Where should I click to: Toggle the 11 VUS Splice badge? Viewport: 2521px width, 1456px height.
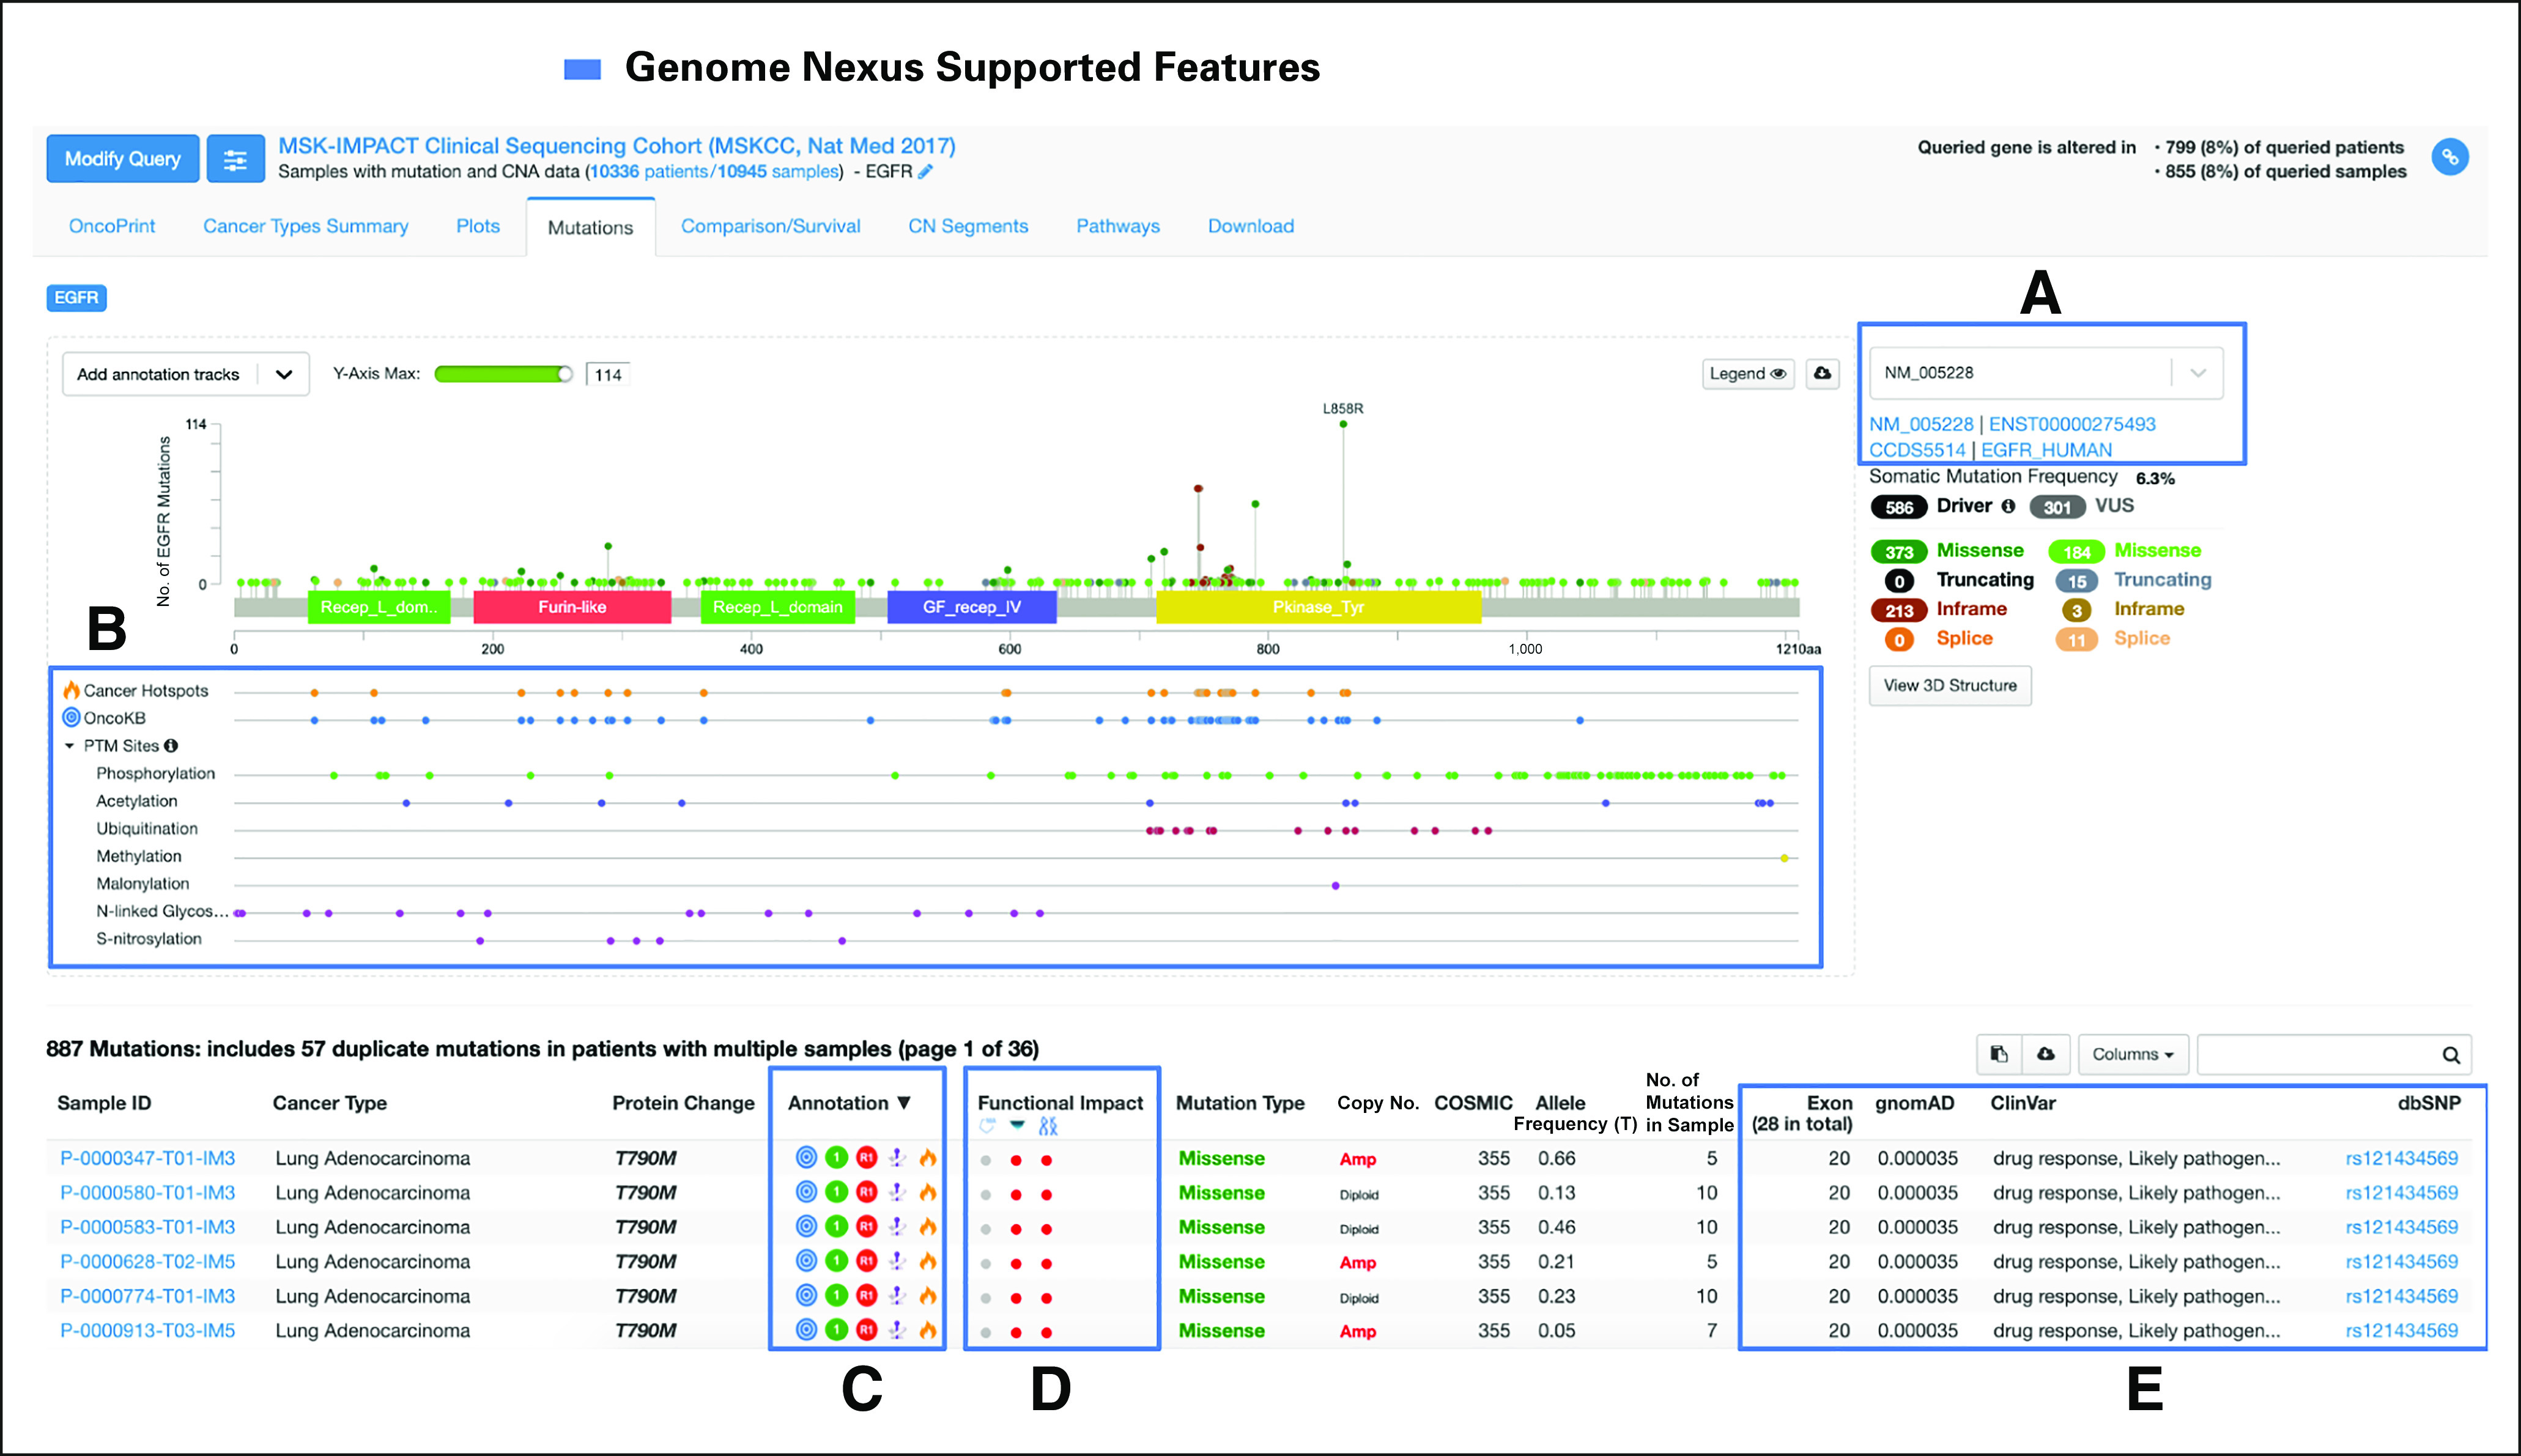(x=2076, y=640)
